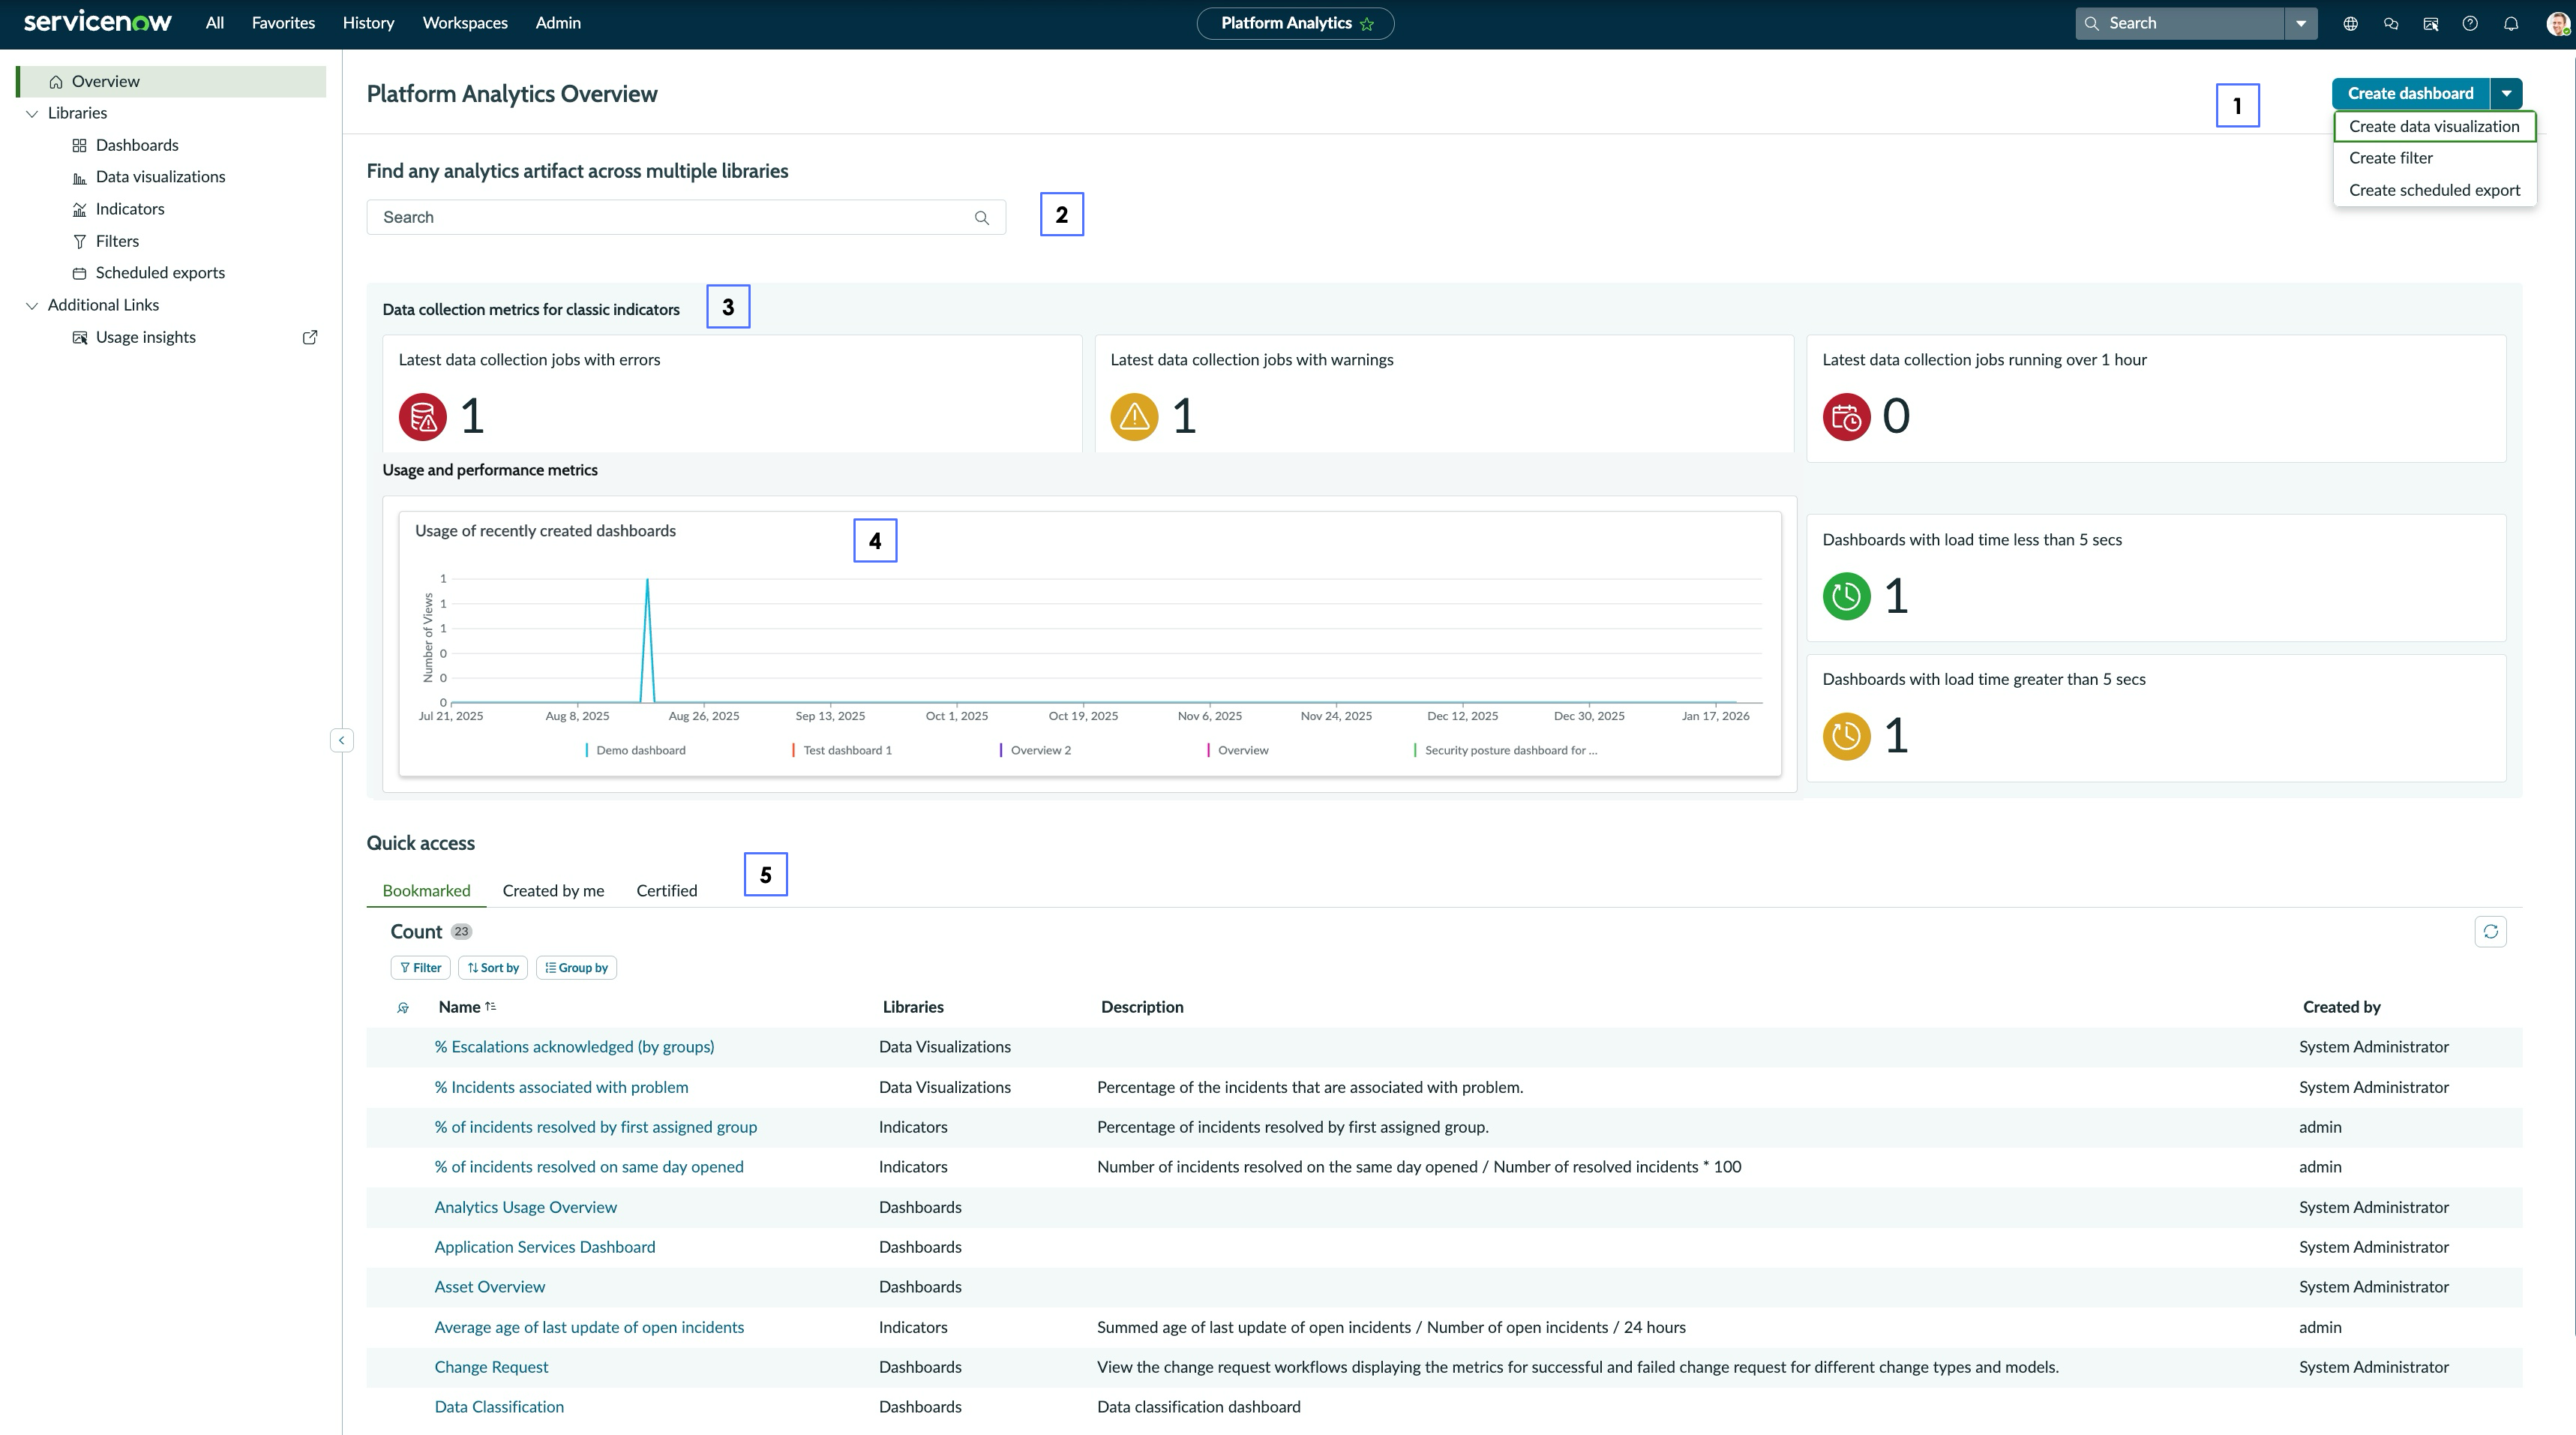
Task: Choose Create data visualization
Action: pyautogui.click(x=2434, y=126)
